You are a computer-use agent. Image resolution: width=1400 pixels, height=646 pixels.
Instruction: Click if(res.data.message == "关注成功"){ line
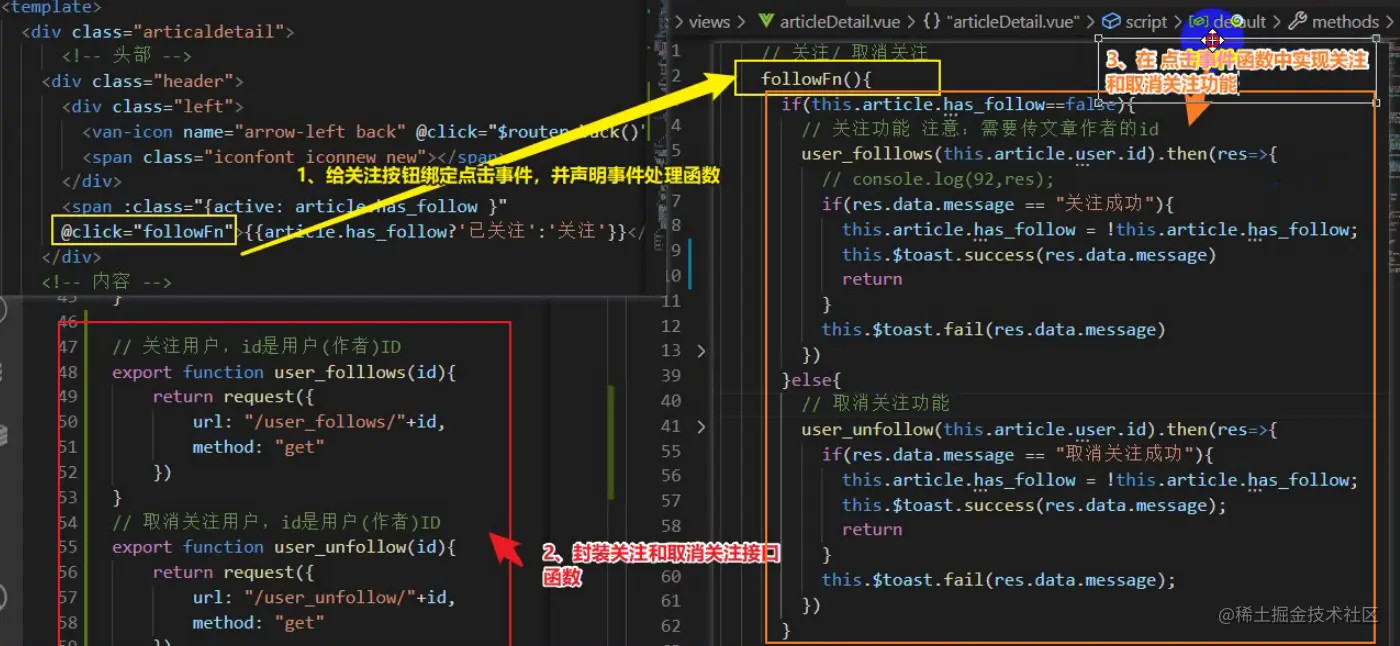tap(997, 204)
